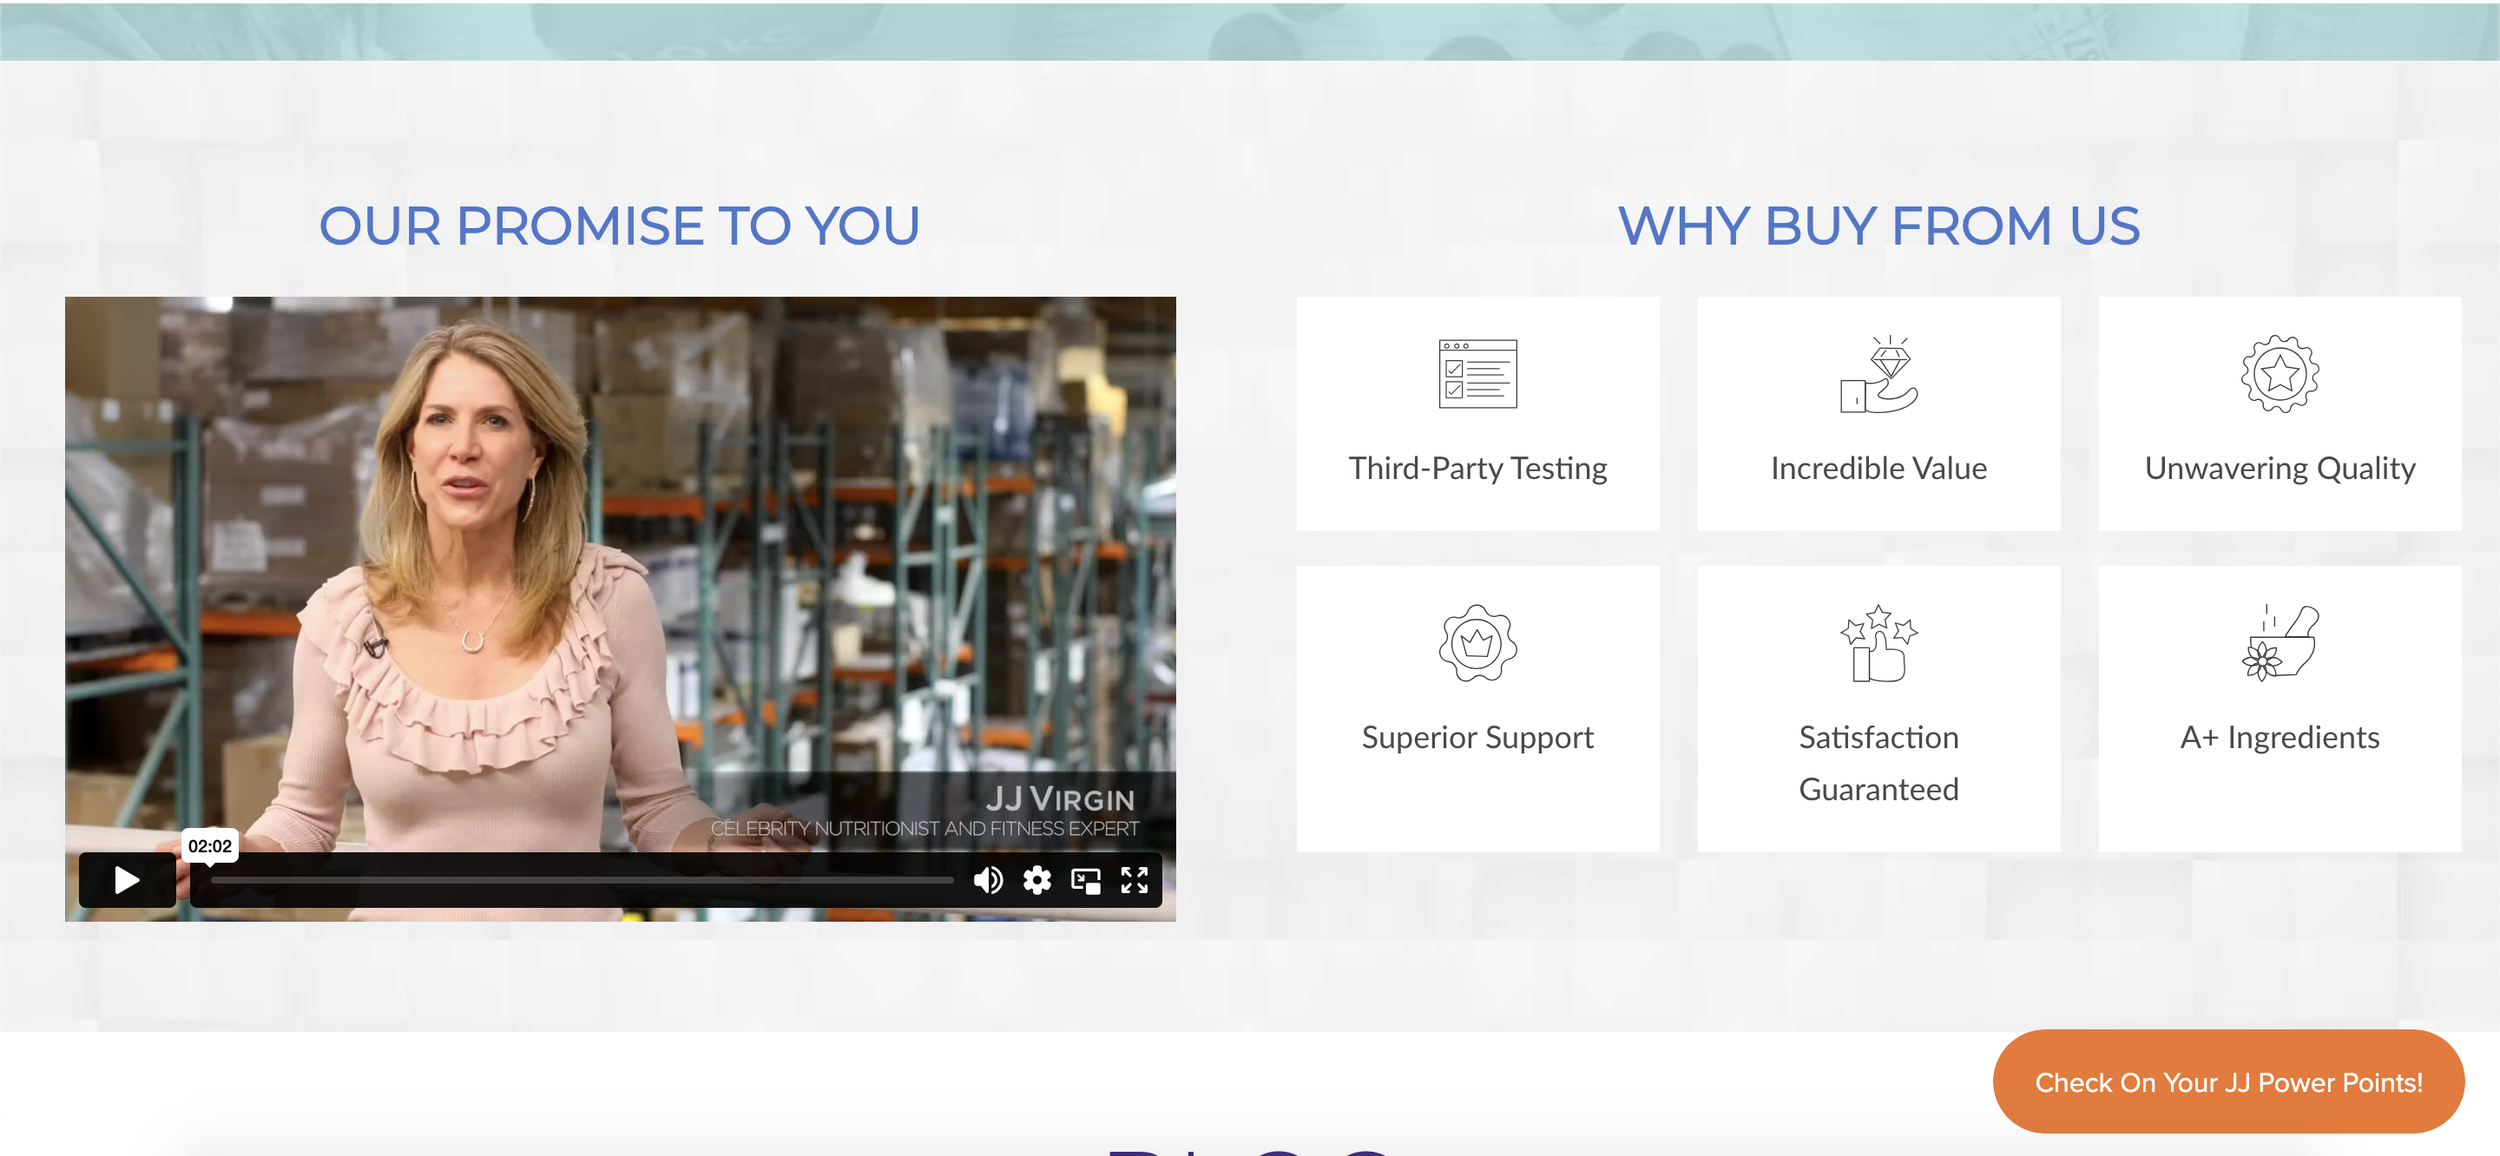Click the Third-Party Testing checklist icon
Screen dimensions: 2500x1156
[x=1478, y=374]
